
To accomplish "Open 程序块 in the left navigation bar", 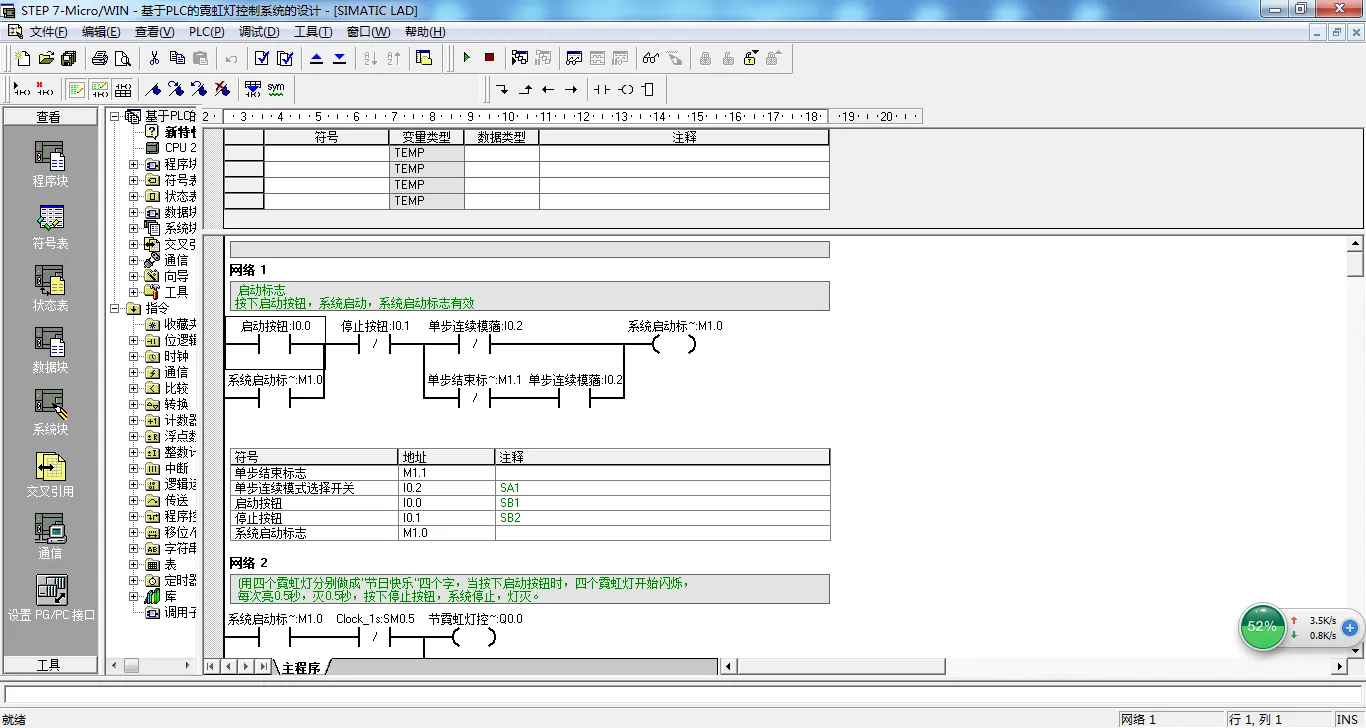I will (50, 165).
